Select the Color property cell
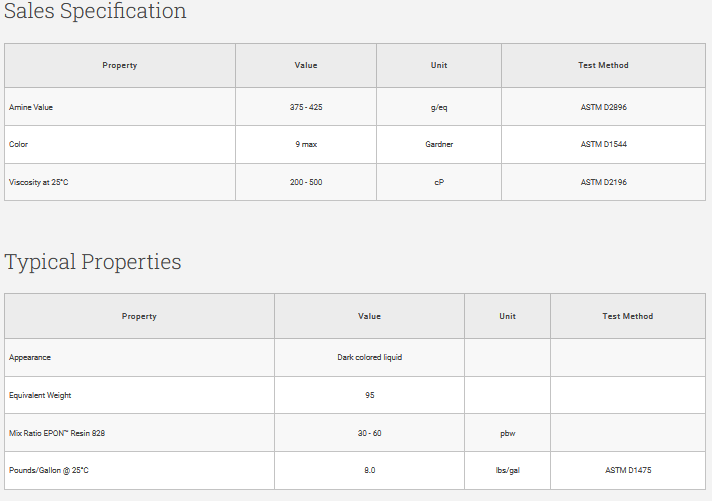 (19, 144)
